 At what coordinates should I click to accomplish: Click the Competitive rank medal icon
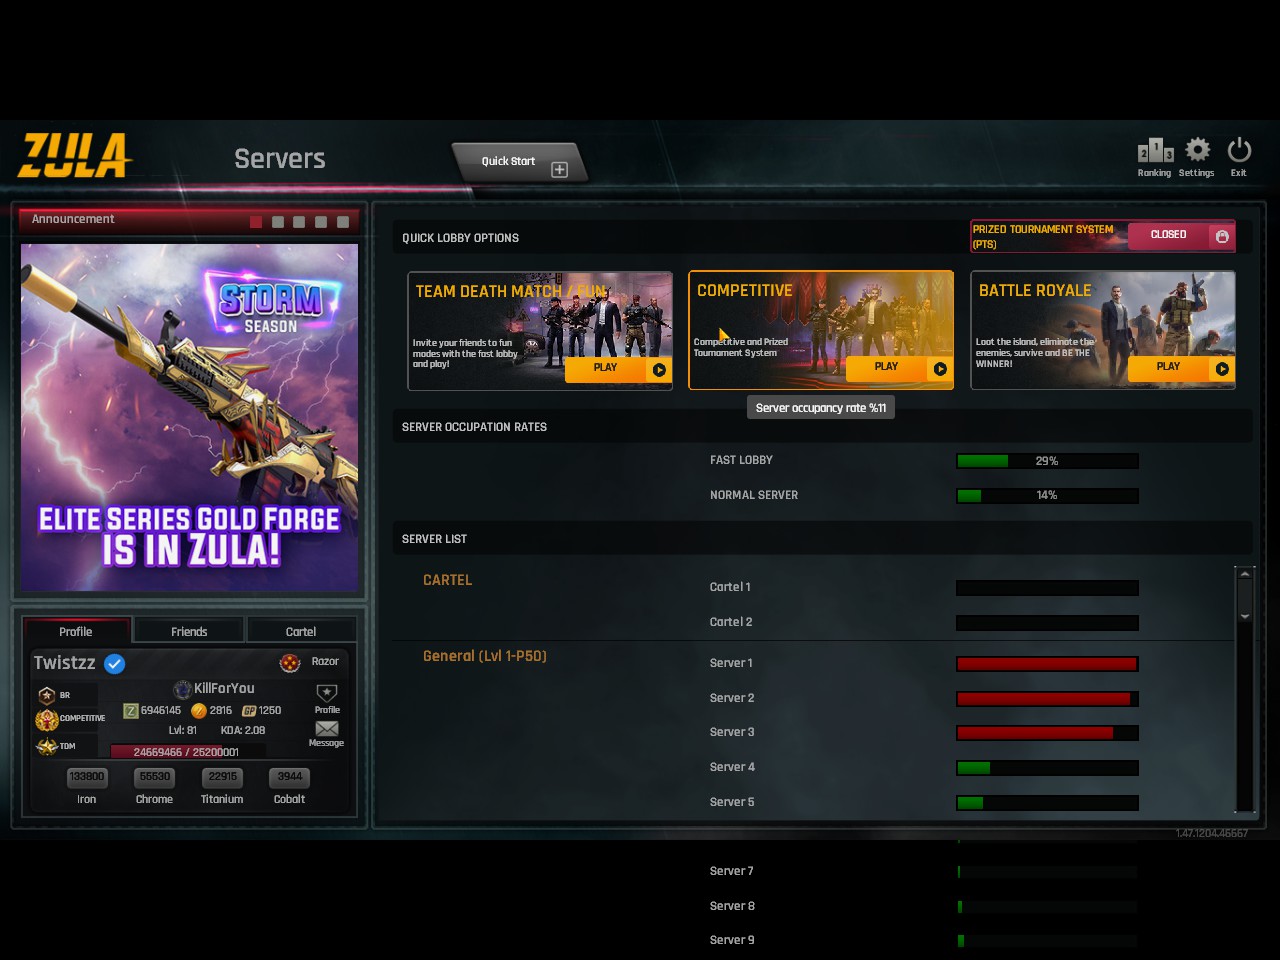click(46, 719)
